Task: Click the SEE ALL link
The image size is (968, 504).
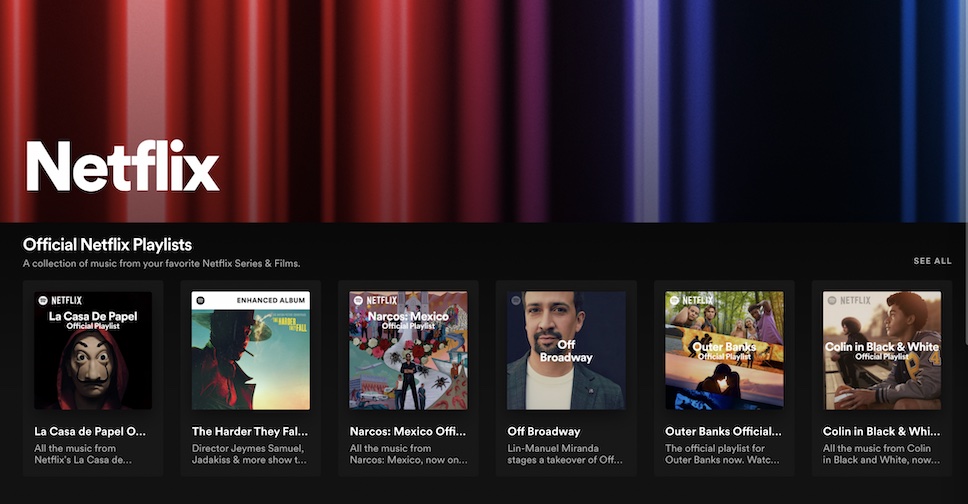Action: coord(932,261)
